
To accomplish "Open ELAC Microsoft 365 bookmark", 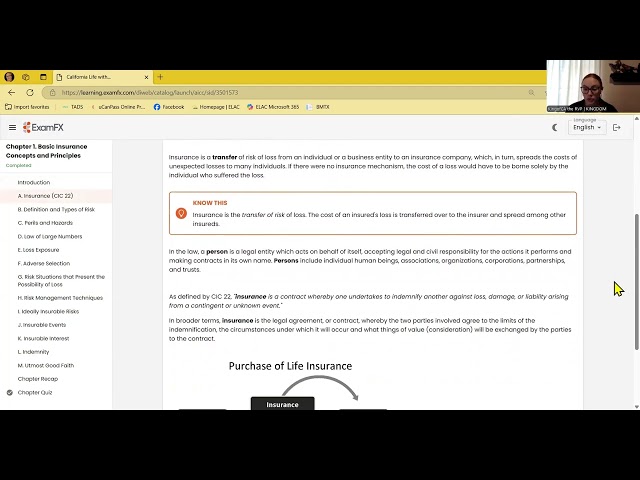I will tap(273, 107).
